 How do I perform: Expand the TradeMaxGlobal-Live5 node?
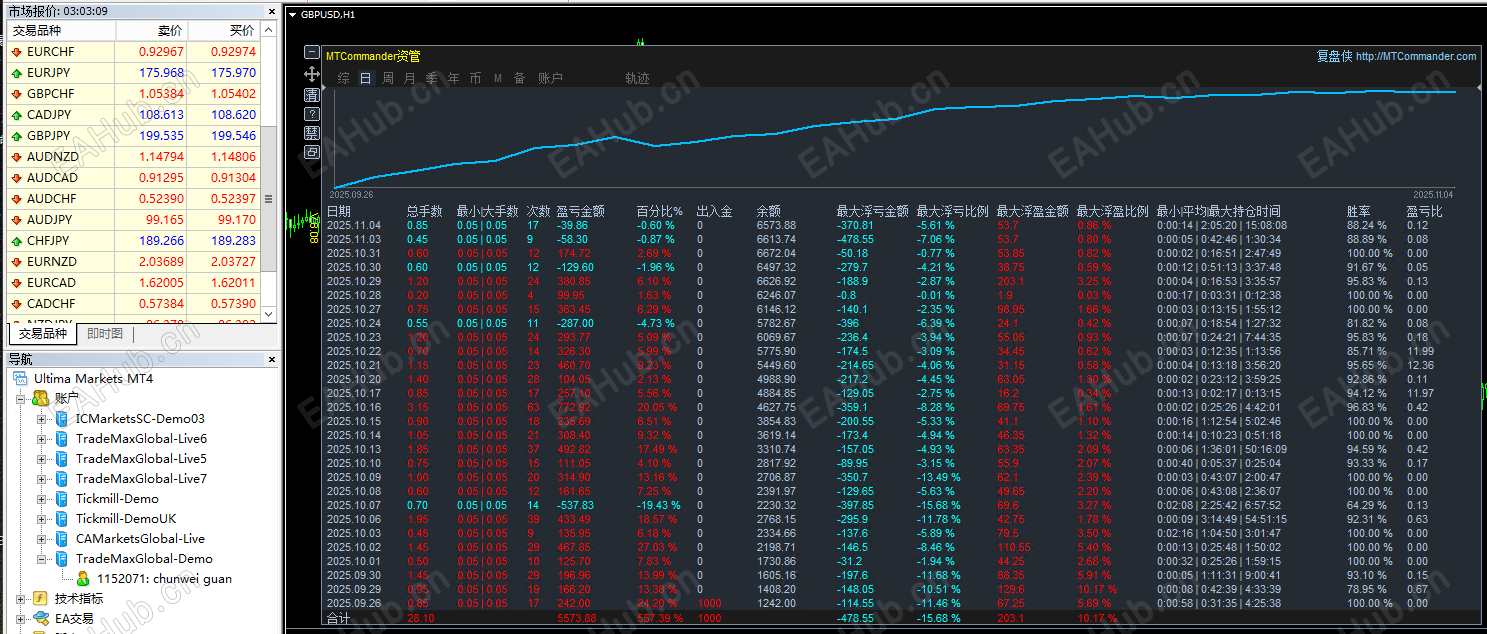(42, 459)
